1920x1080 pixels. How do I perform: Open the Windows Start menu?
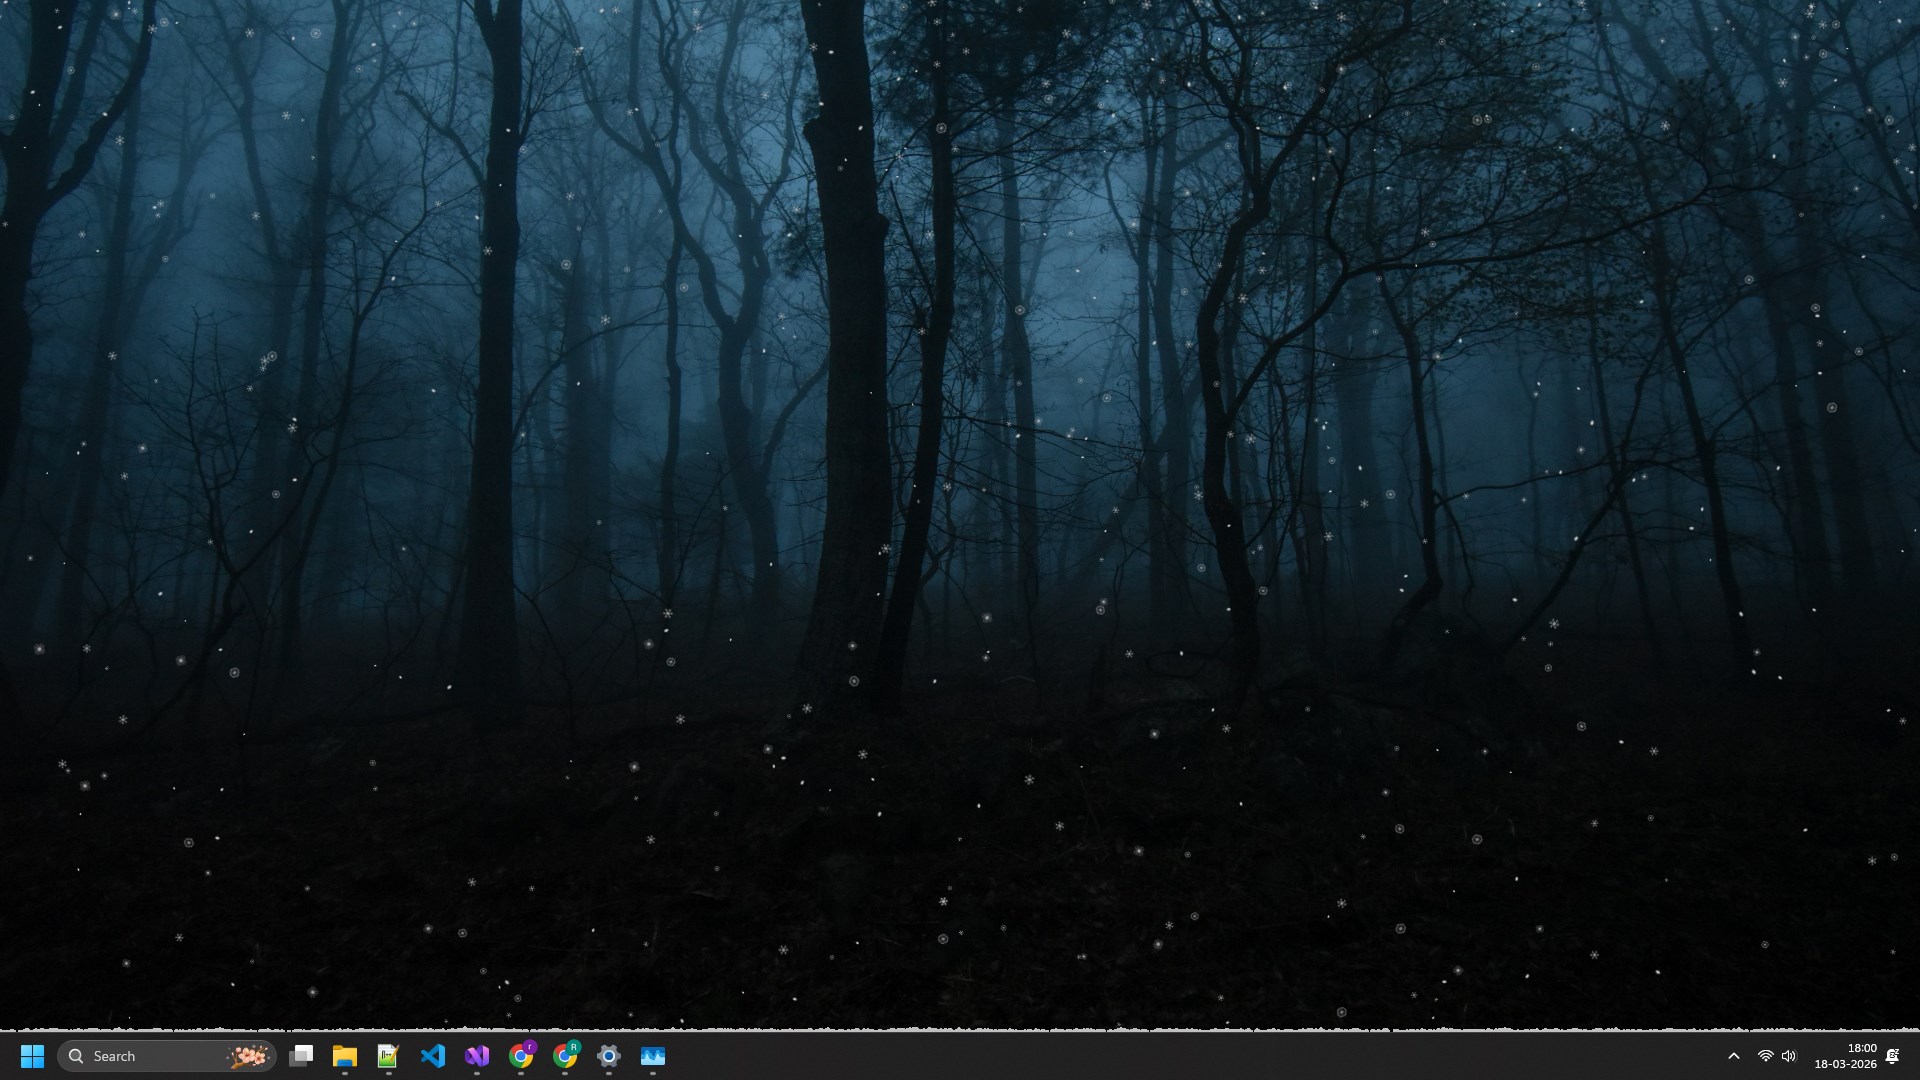pyautogui.click(x=32, y=1056)
